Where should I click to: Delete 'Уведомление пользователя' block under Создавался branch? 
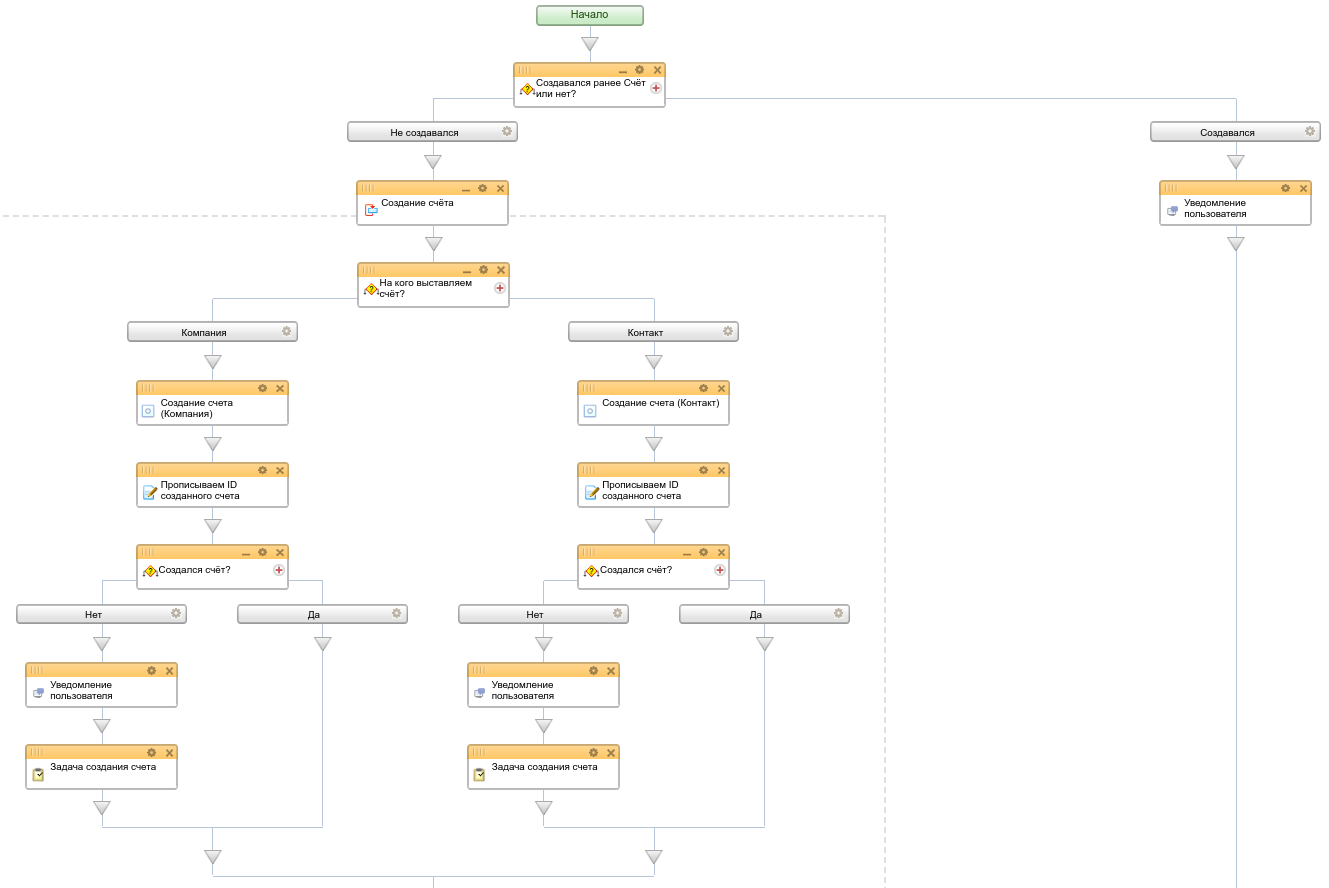1303,188
